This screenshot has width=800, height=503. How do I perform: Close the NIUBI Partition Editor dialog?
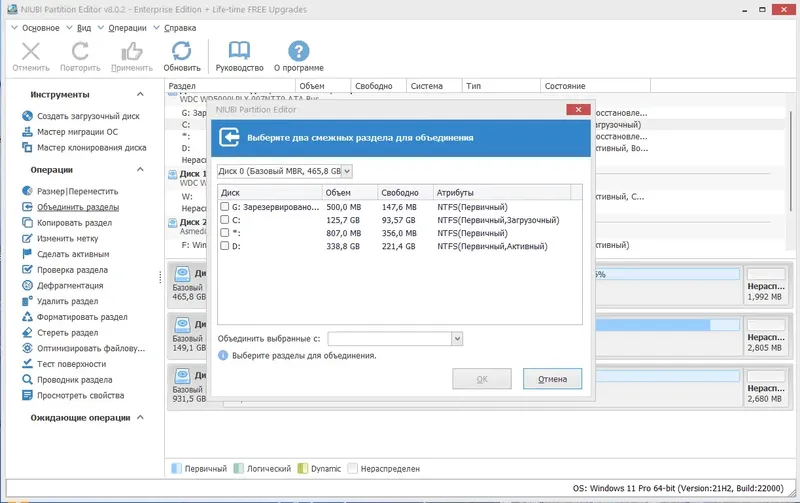click(578, 109)
